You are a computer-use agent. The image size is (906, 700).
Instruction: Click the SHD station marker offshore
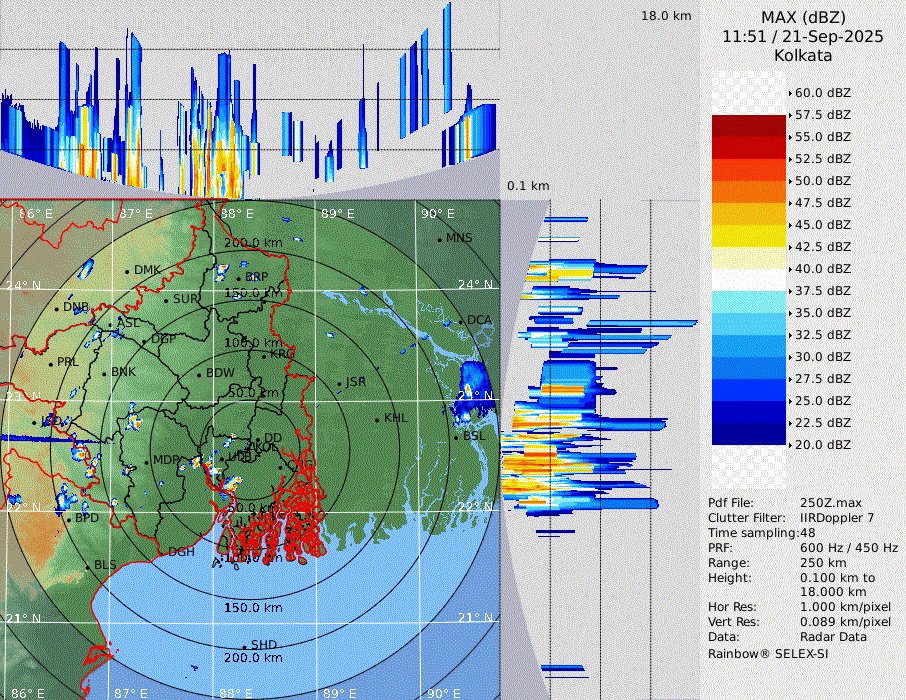click(245, 646)
